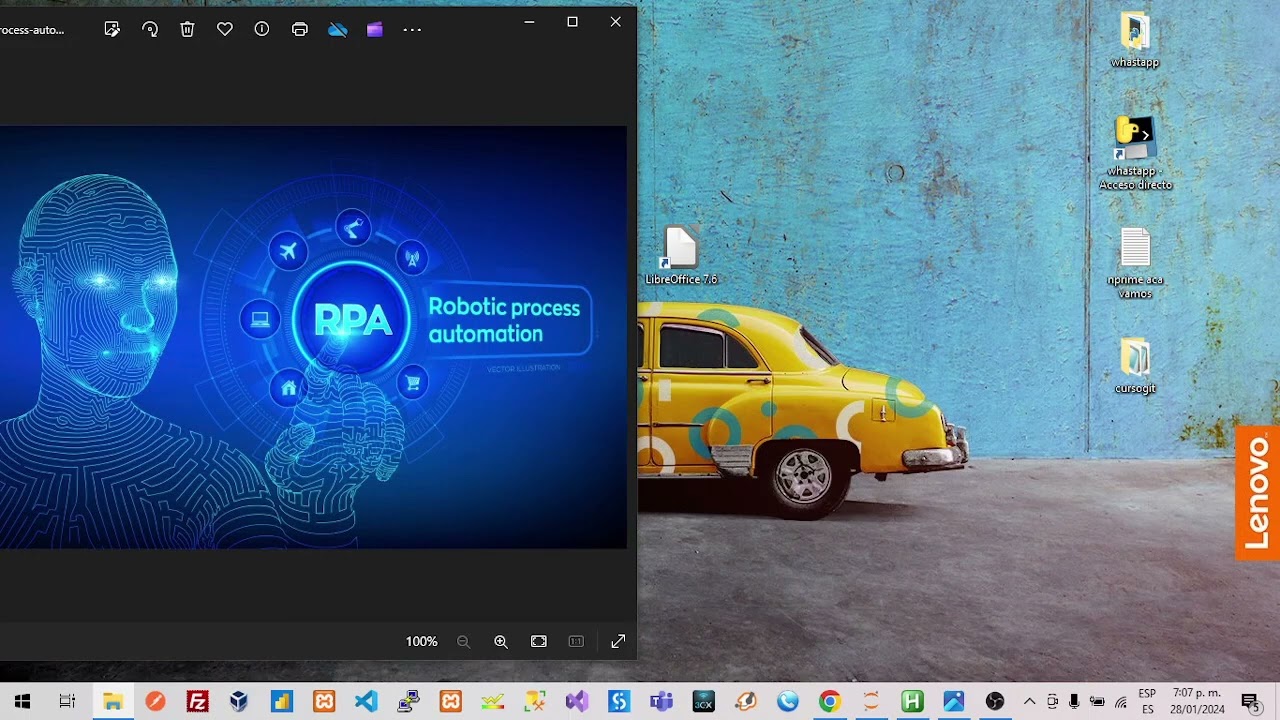Select the whastapp folder on desktop
1280x720 pixels.
1135,41
